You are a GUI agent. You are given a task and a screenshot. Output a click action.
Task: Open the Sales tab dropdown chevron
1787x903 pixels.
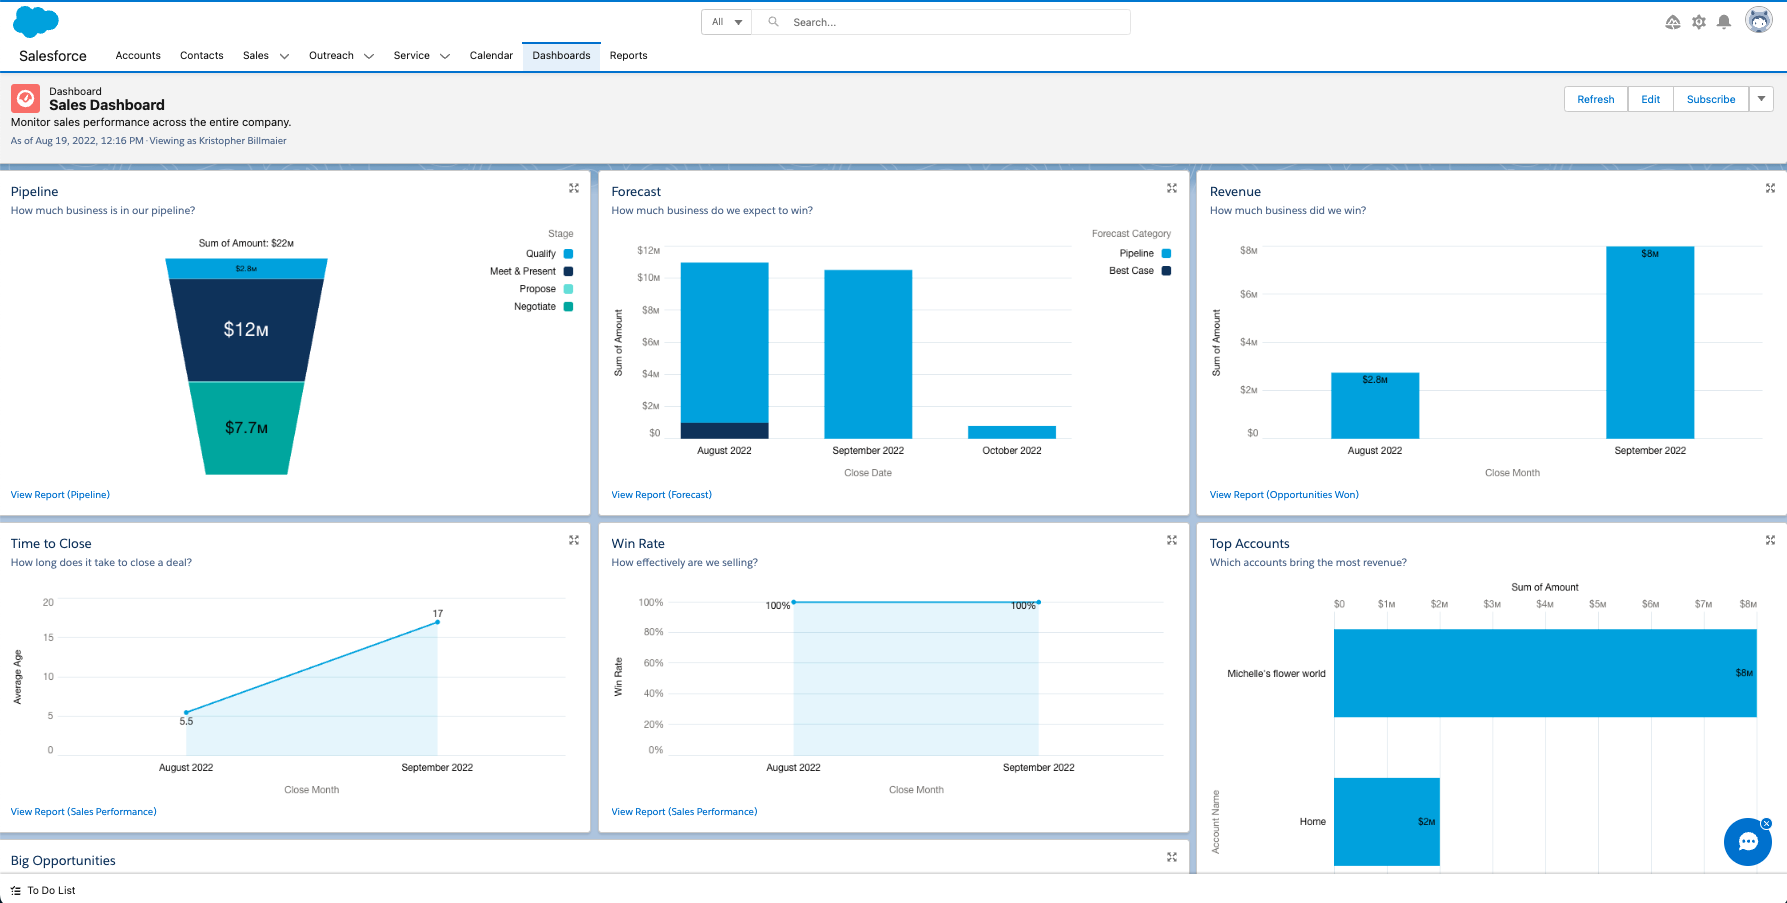(x=284, y=56)
